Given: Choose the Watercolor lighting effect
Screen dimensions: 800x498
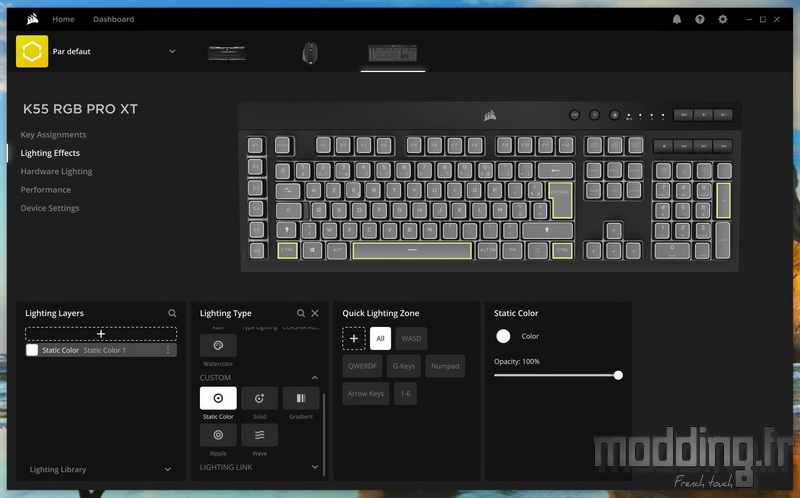Looking at the screenshot, I should [218, 345].
